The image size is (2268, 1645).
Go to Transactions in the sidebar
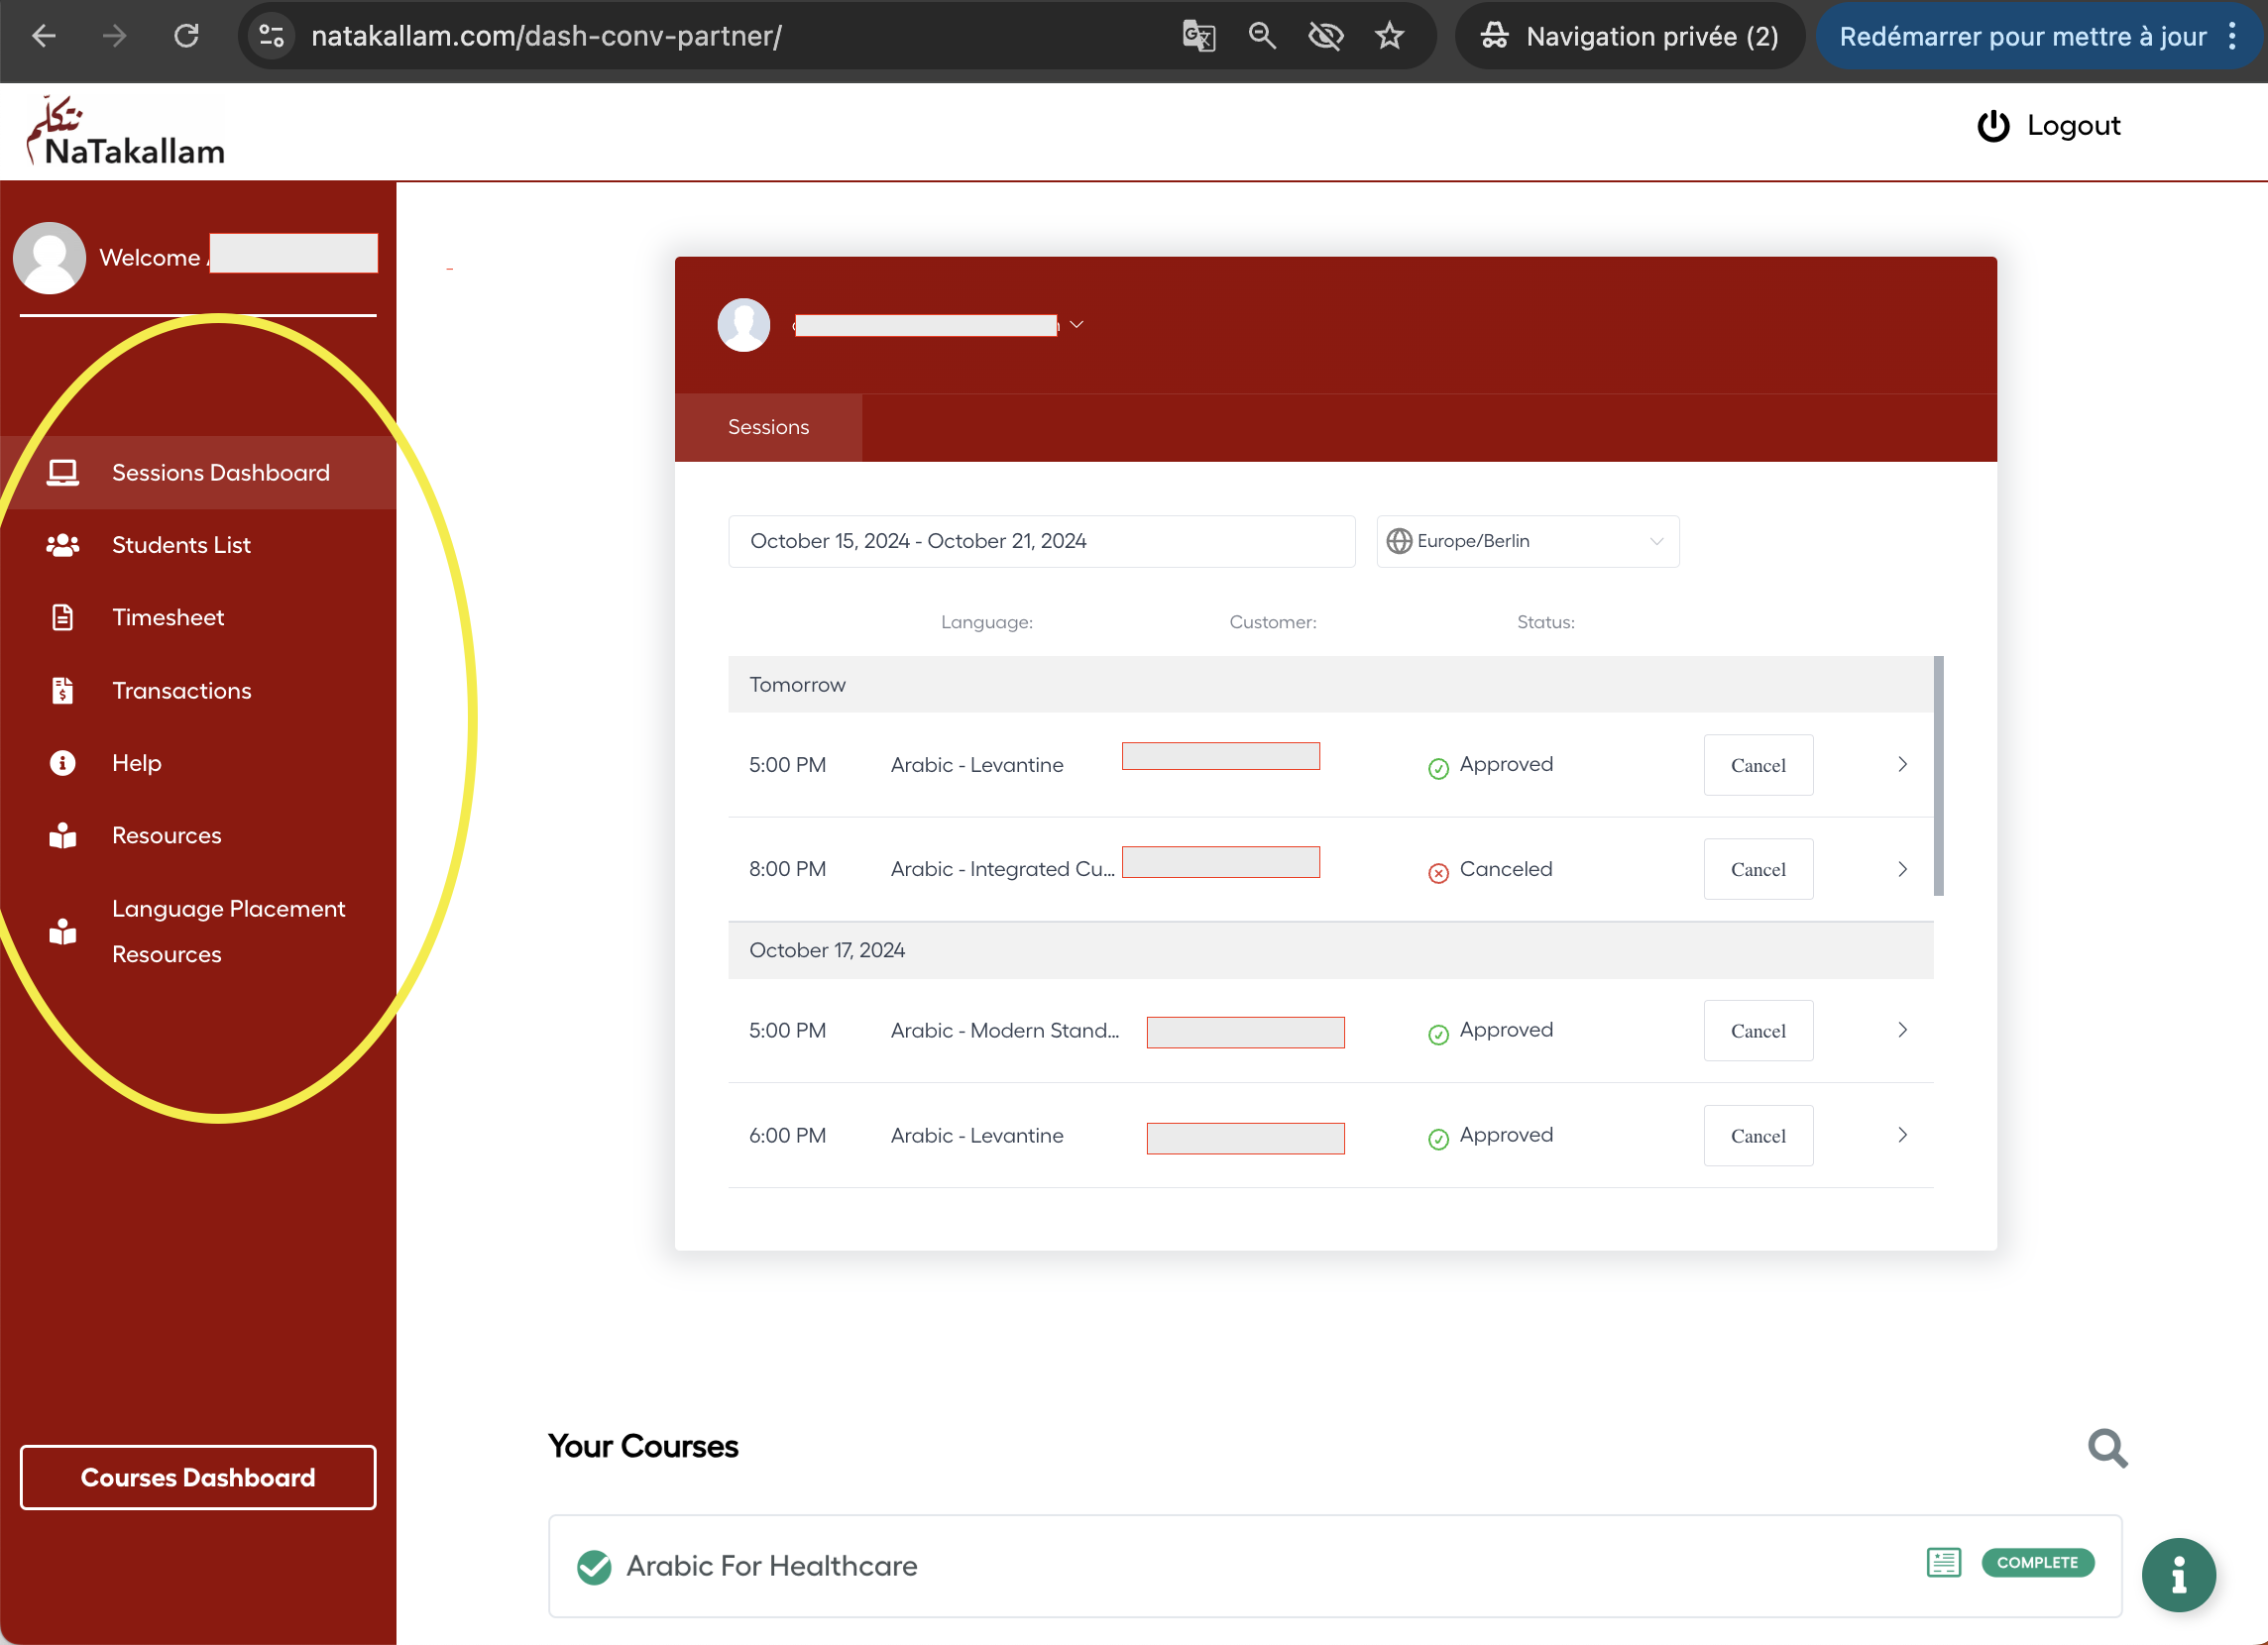click(x=198, y=690)
